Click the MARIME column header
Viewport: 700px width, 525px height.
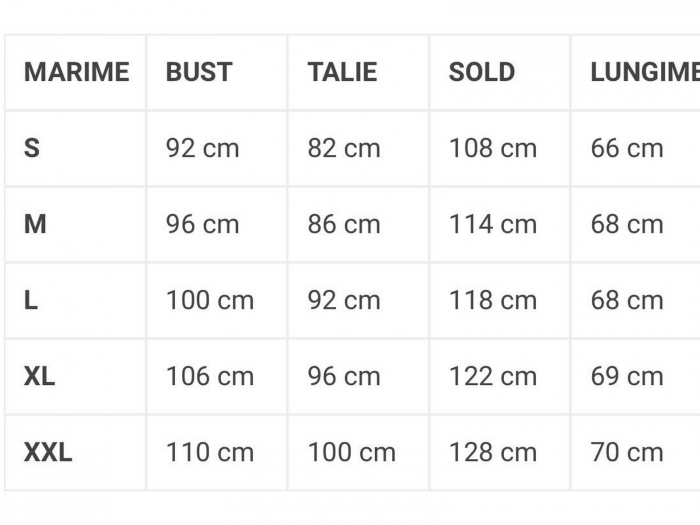76,72
